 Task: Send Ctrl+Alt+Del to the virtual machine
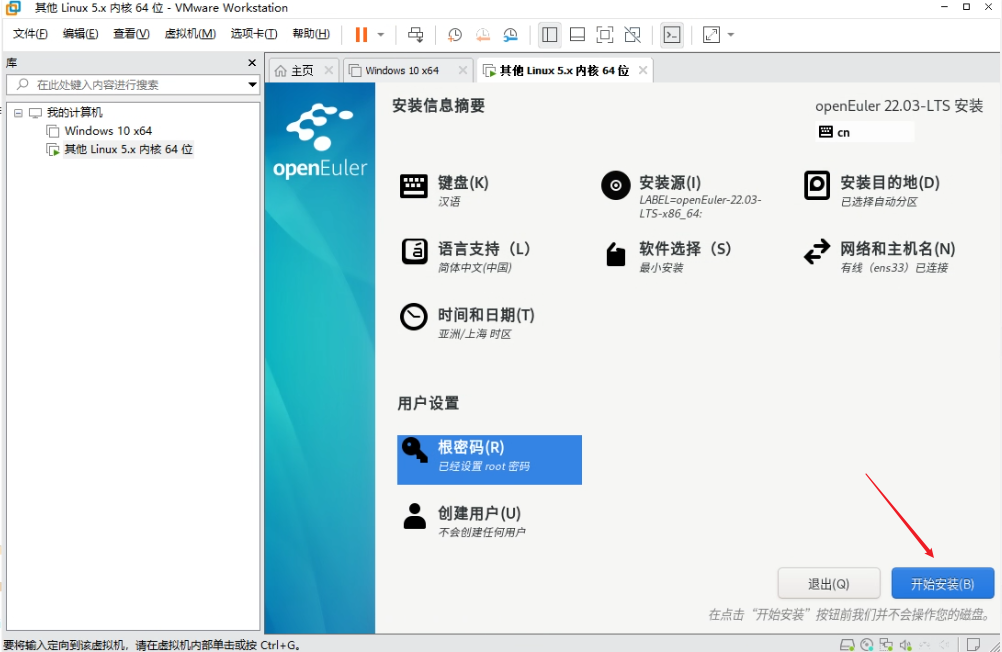415,35
